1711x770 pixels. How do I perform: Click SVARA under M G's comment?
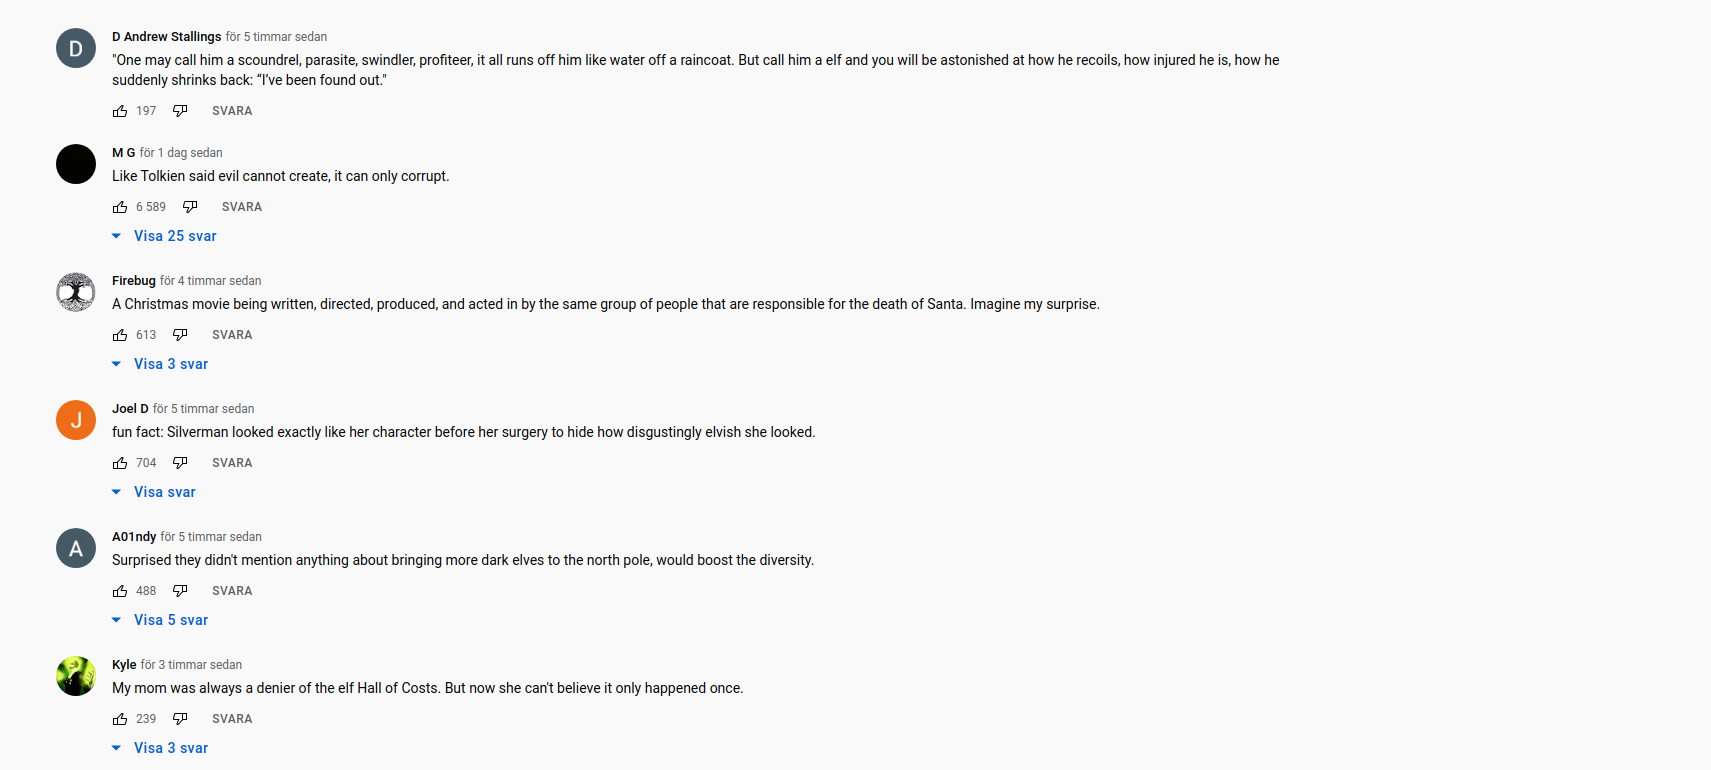click(x=242, y=207)
